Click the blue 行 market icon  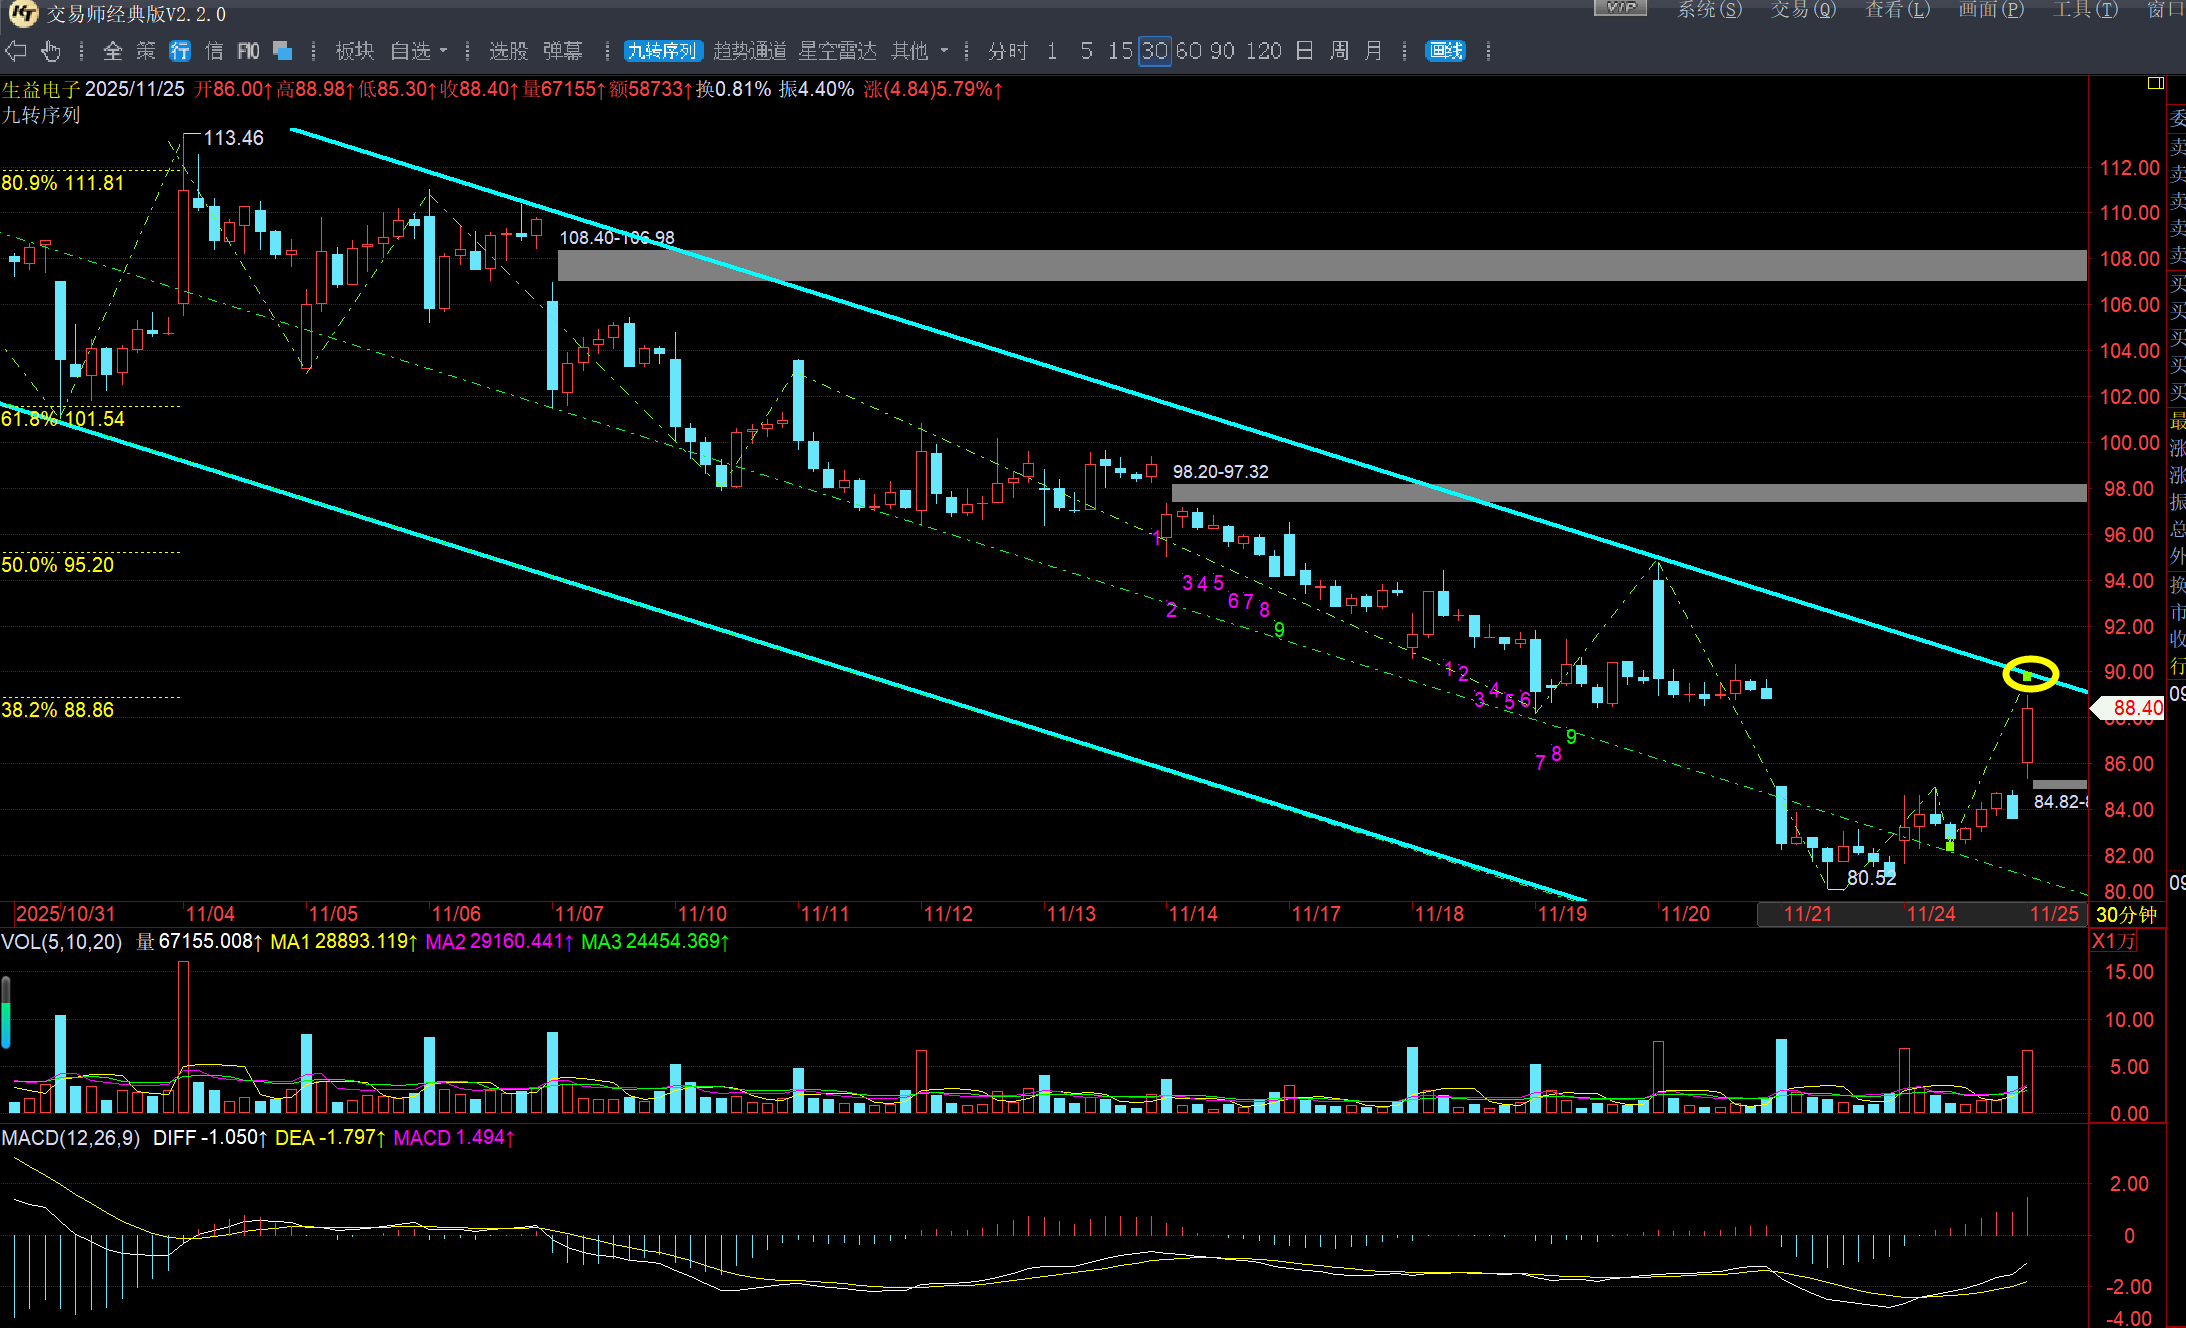click(x=180, y=51)
